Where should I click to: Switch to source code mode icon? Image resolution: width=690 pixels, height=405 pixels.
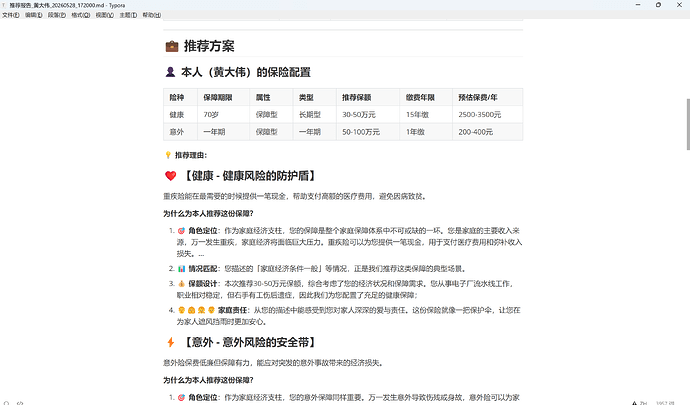[20, 403]
